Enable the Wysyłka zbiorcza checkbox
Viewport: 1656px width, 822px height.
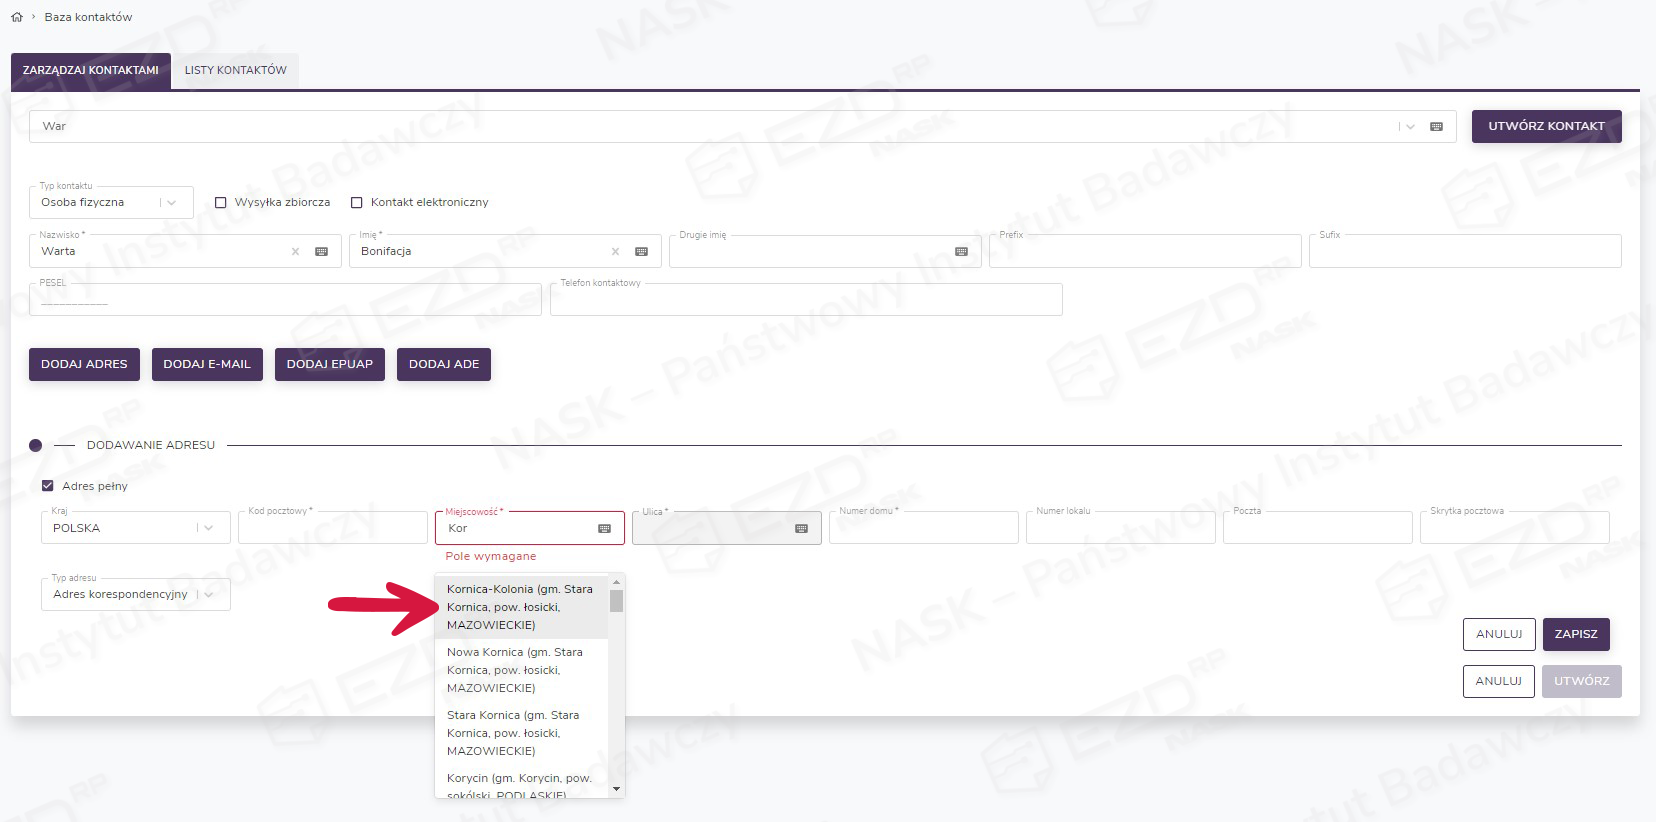pyautogui.click(x=221, y=203)
